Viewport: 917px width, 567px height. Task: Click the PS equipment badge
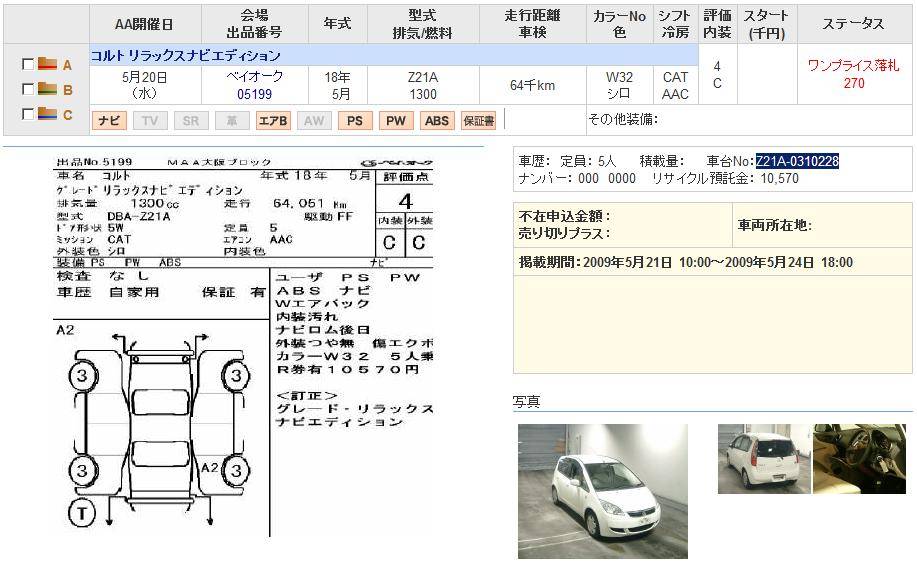click(x=354, y=120)
